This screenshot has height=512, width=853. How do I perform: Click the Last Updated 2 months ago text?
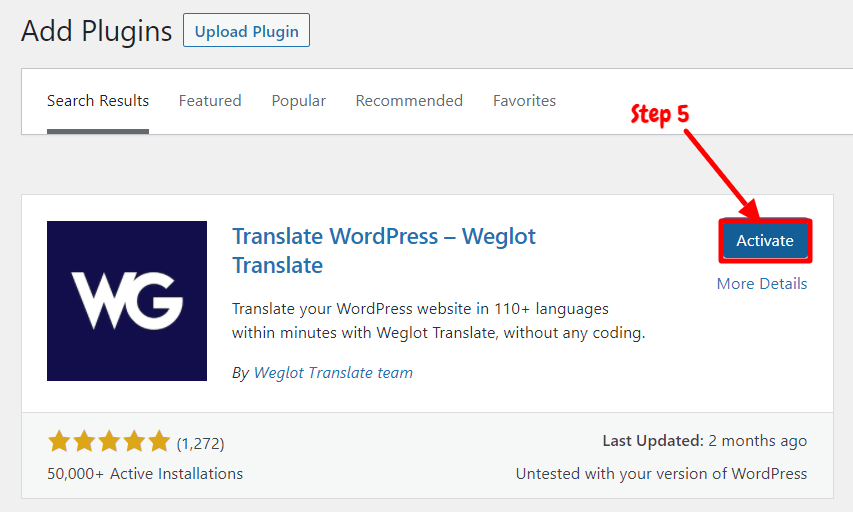click(704, 441)
